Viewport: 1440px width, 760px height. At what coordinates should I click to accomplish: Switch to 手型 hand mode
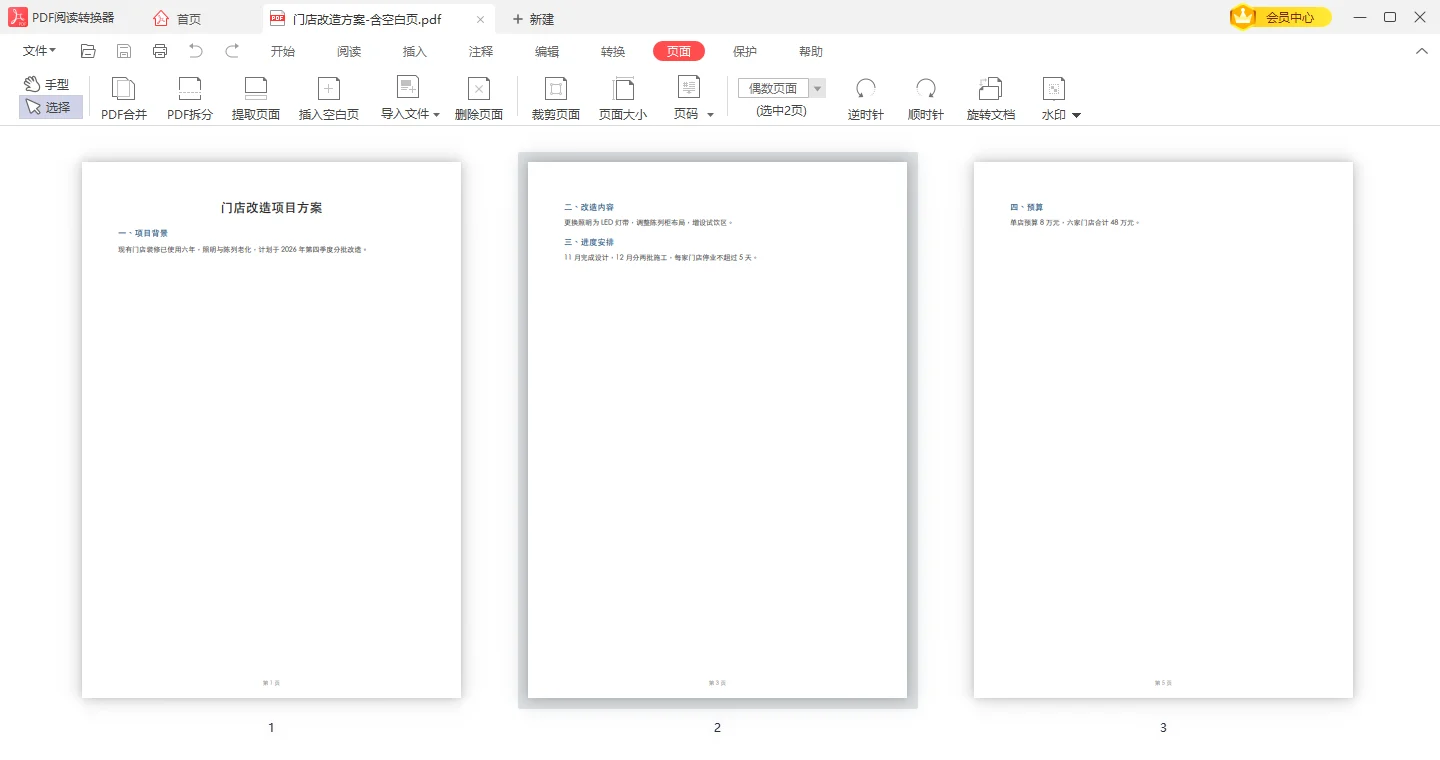47,85
